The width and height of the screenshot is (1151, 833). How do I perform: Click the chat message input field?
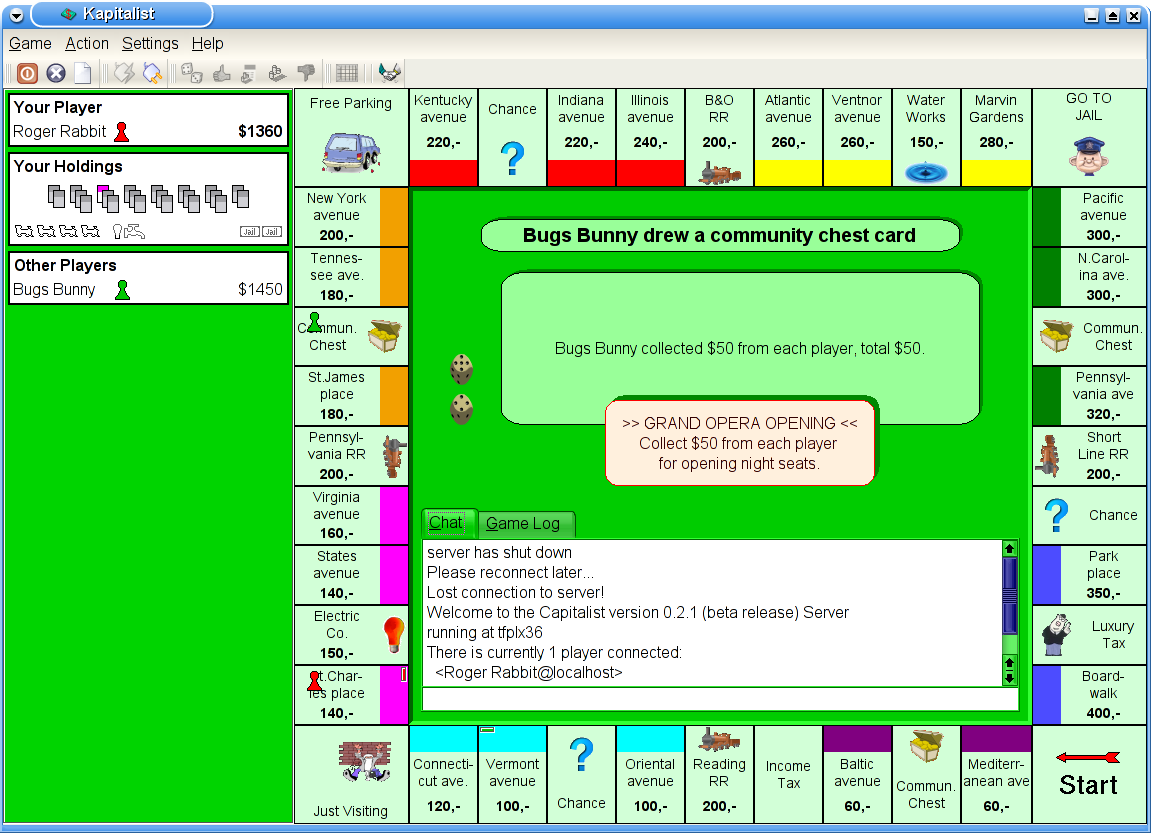[719, 699]
